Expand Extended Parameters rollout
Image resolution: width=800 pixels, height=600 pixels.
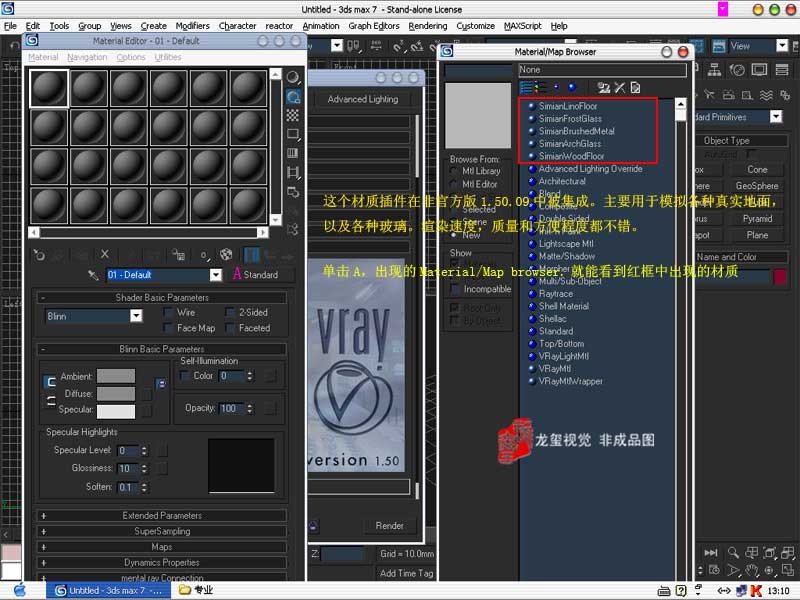(161, 516)
